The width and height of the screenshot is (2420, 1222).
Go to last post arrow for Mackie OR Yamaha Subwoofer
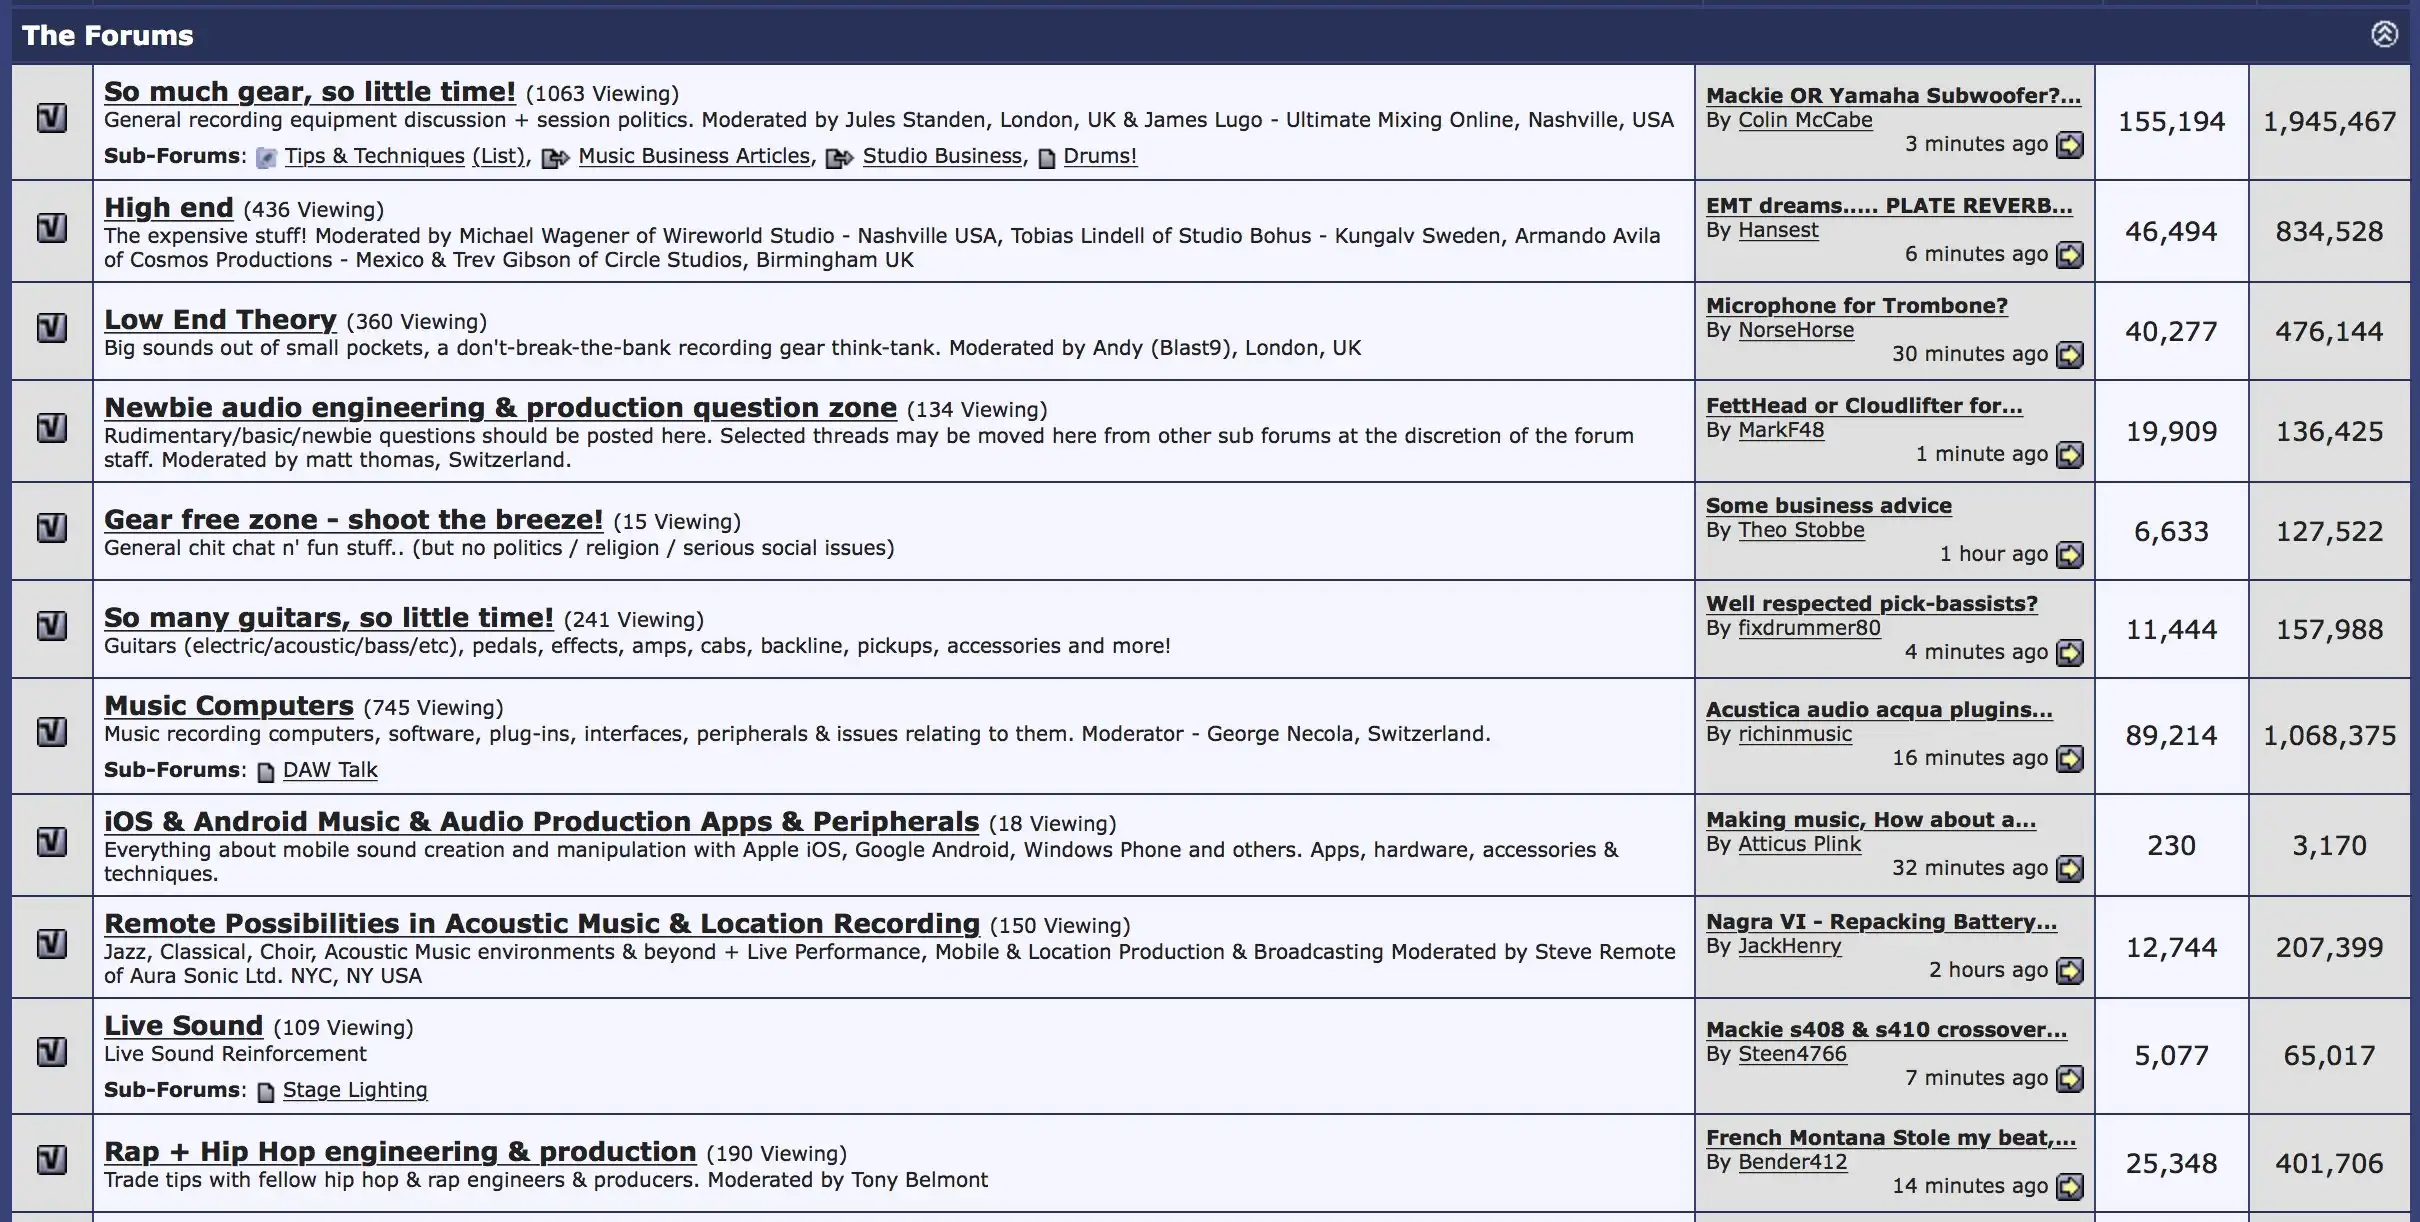point(2069,145)
